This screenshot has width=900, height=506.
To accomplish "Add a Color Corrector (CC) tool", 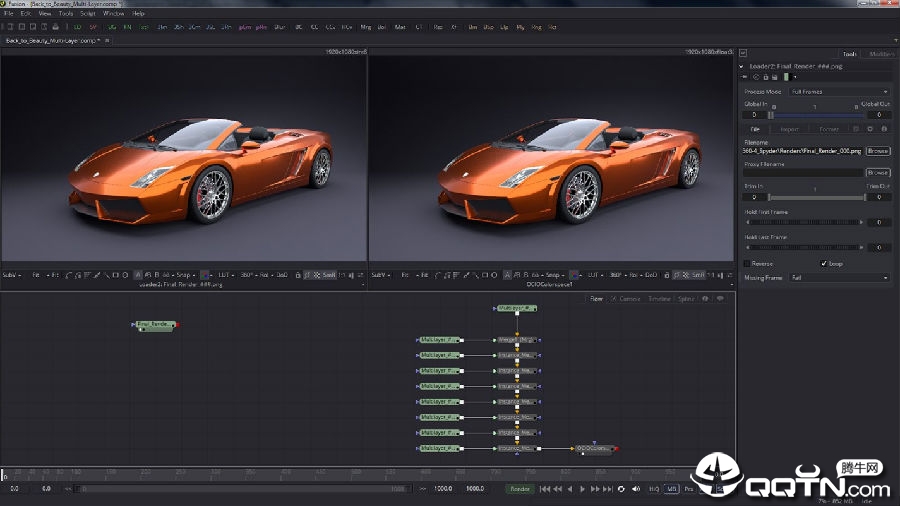I will [x=315, y=27].
